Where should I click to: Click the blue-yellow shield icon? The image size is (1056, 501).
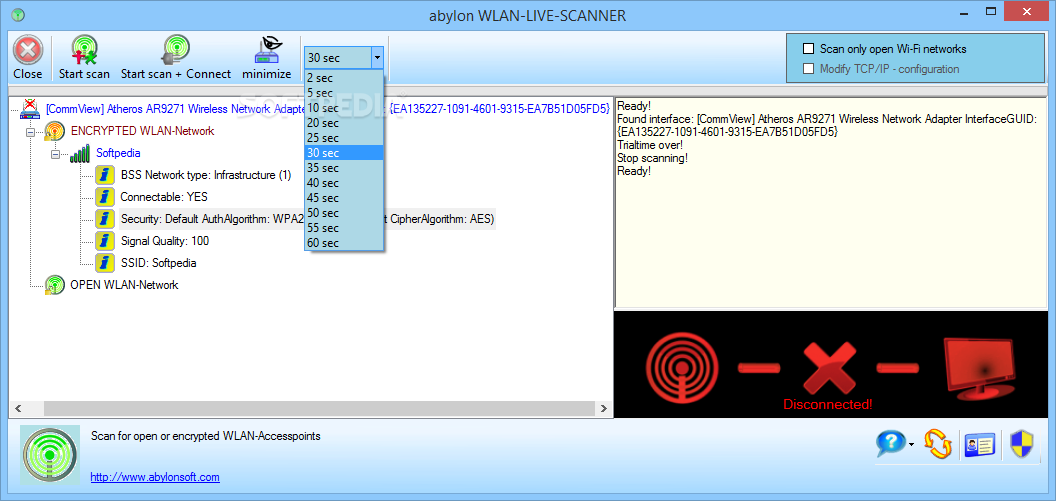click(1022, 445)
